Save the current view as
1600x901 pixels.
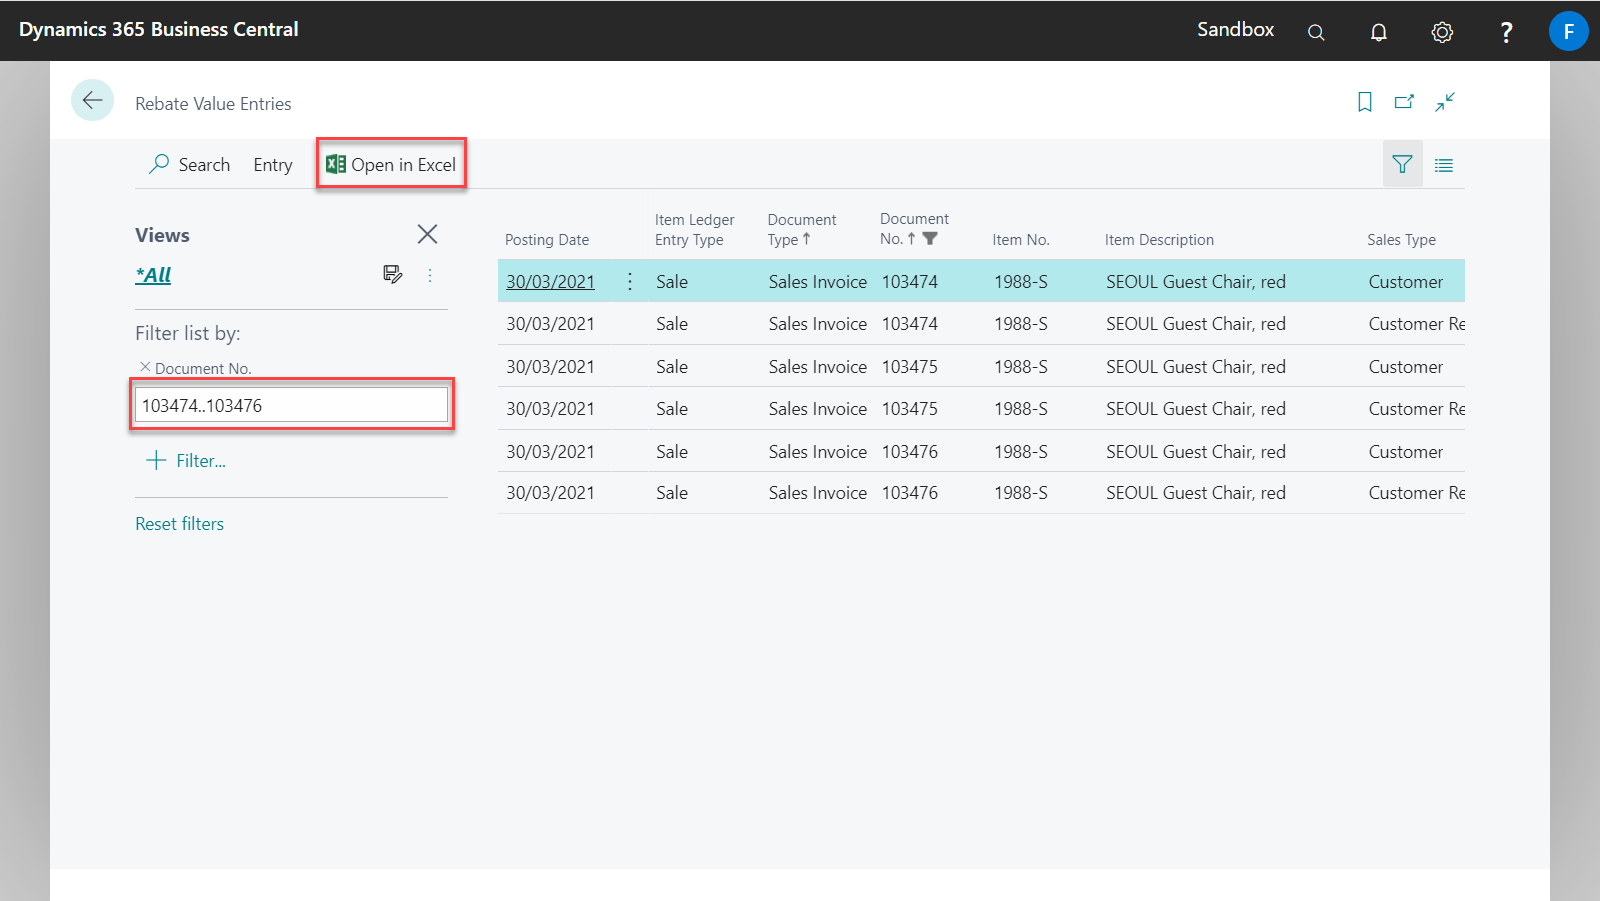point(393,274)
